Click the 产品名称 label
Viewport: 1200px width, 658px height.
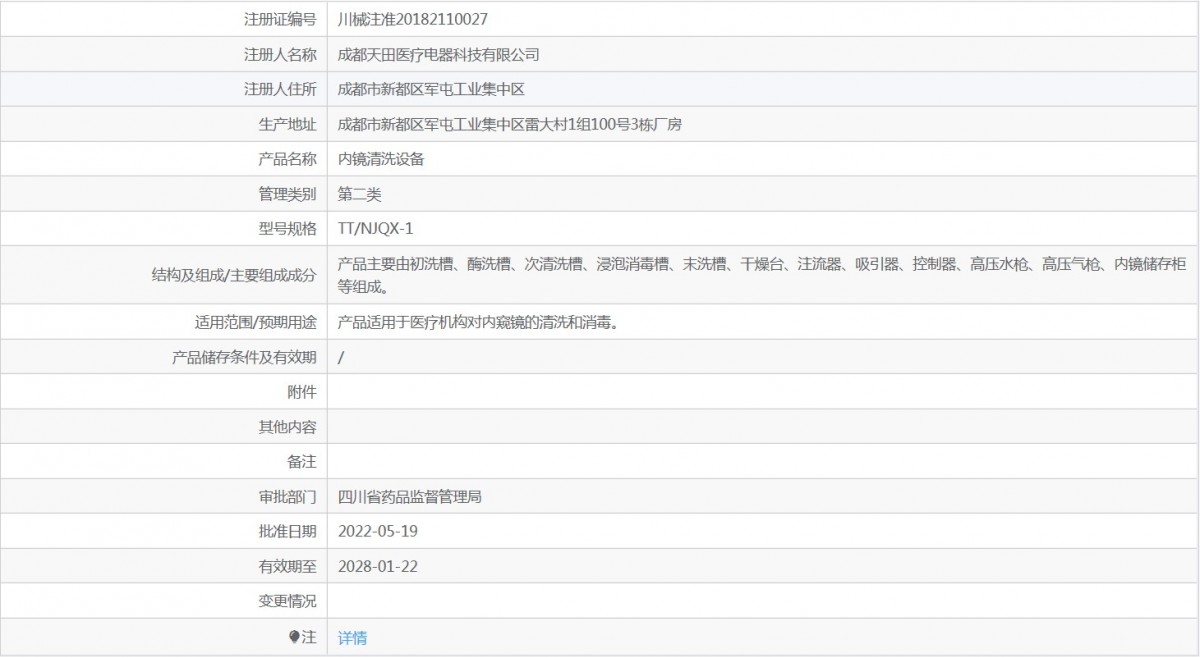point(287,158)
